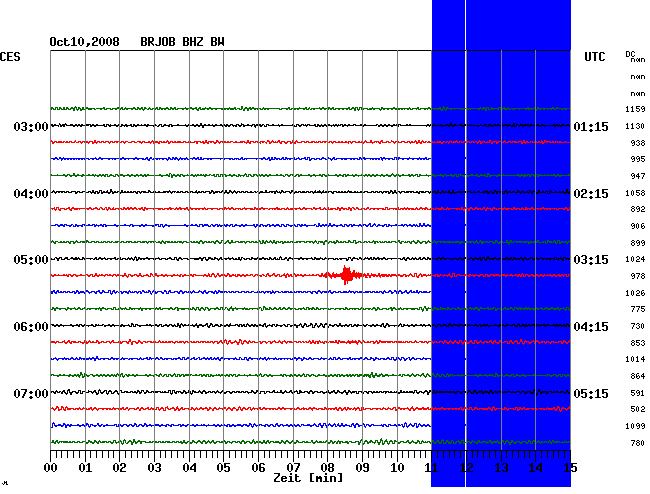This screenshot has width=650, height=494.
Task: Click the DC value 1058
Action: tap(635, 193)
